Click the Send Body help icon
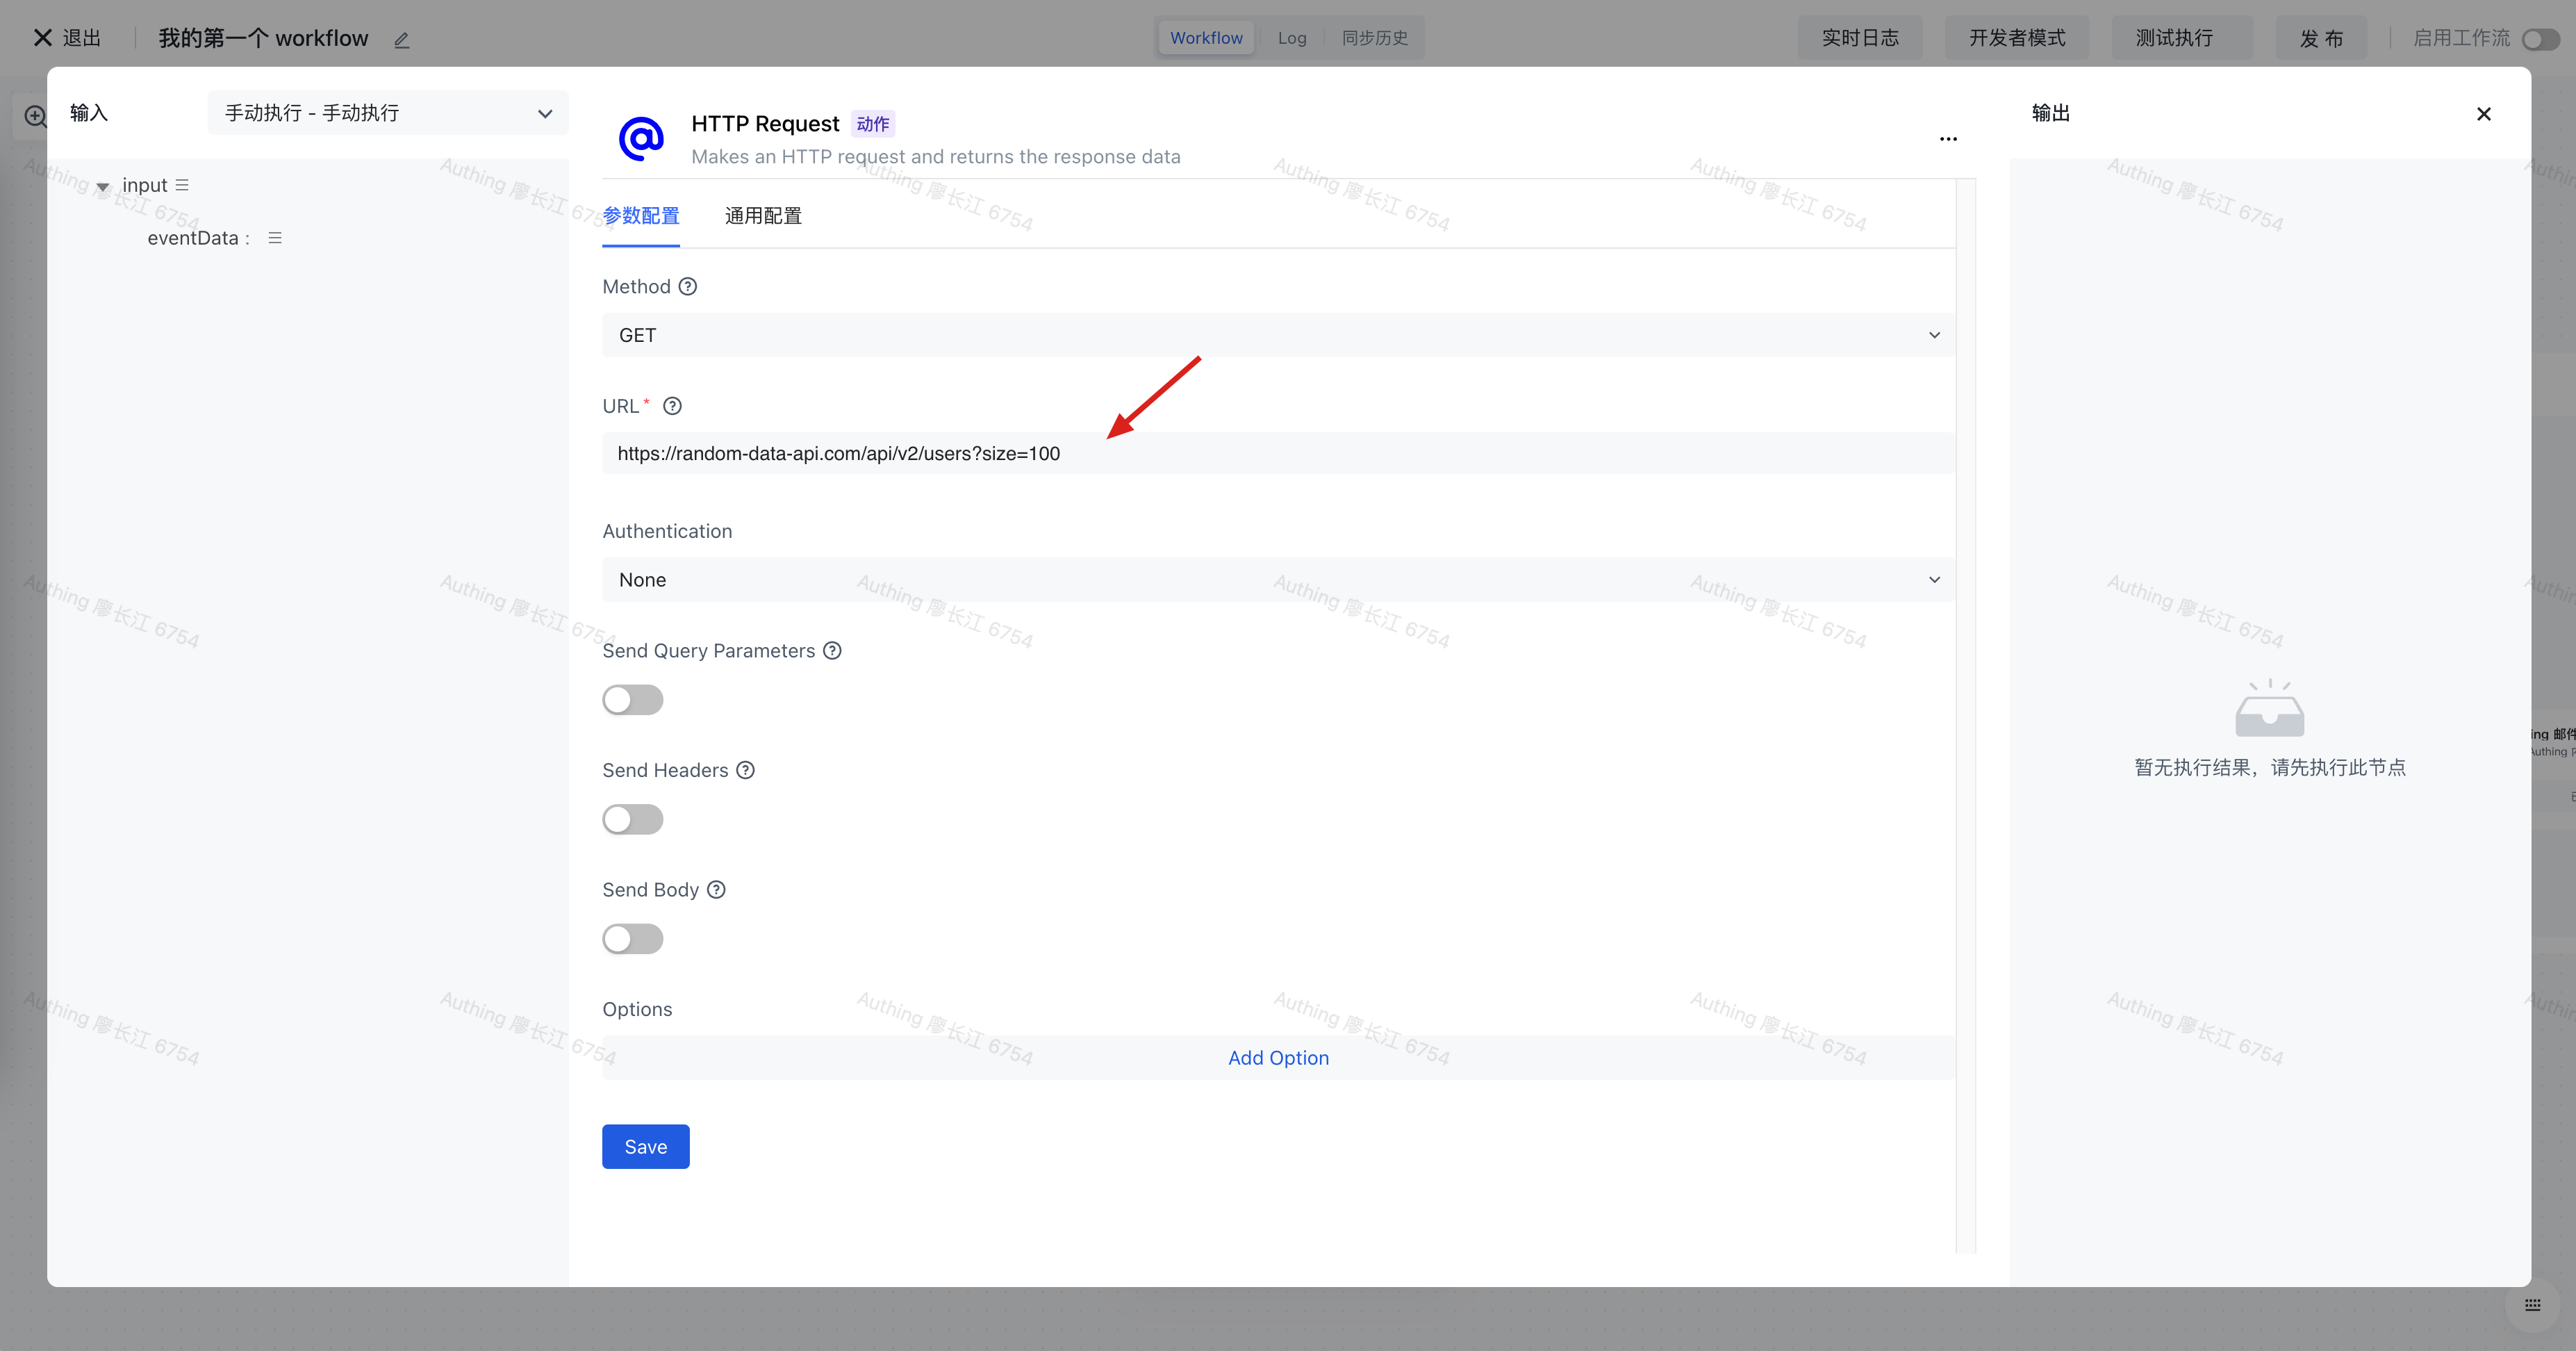 click(716, 890)
